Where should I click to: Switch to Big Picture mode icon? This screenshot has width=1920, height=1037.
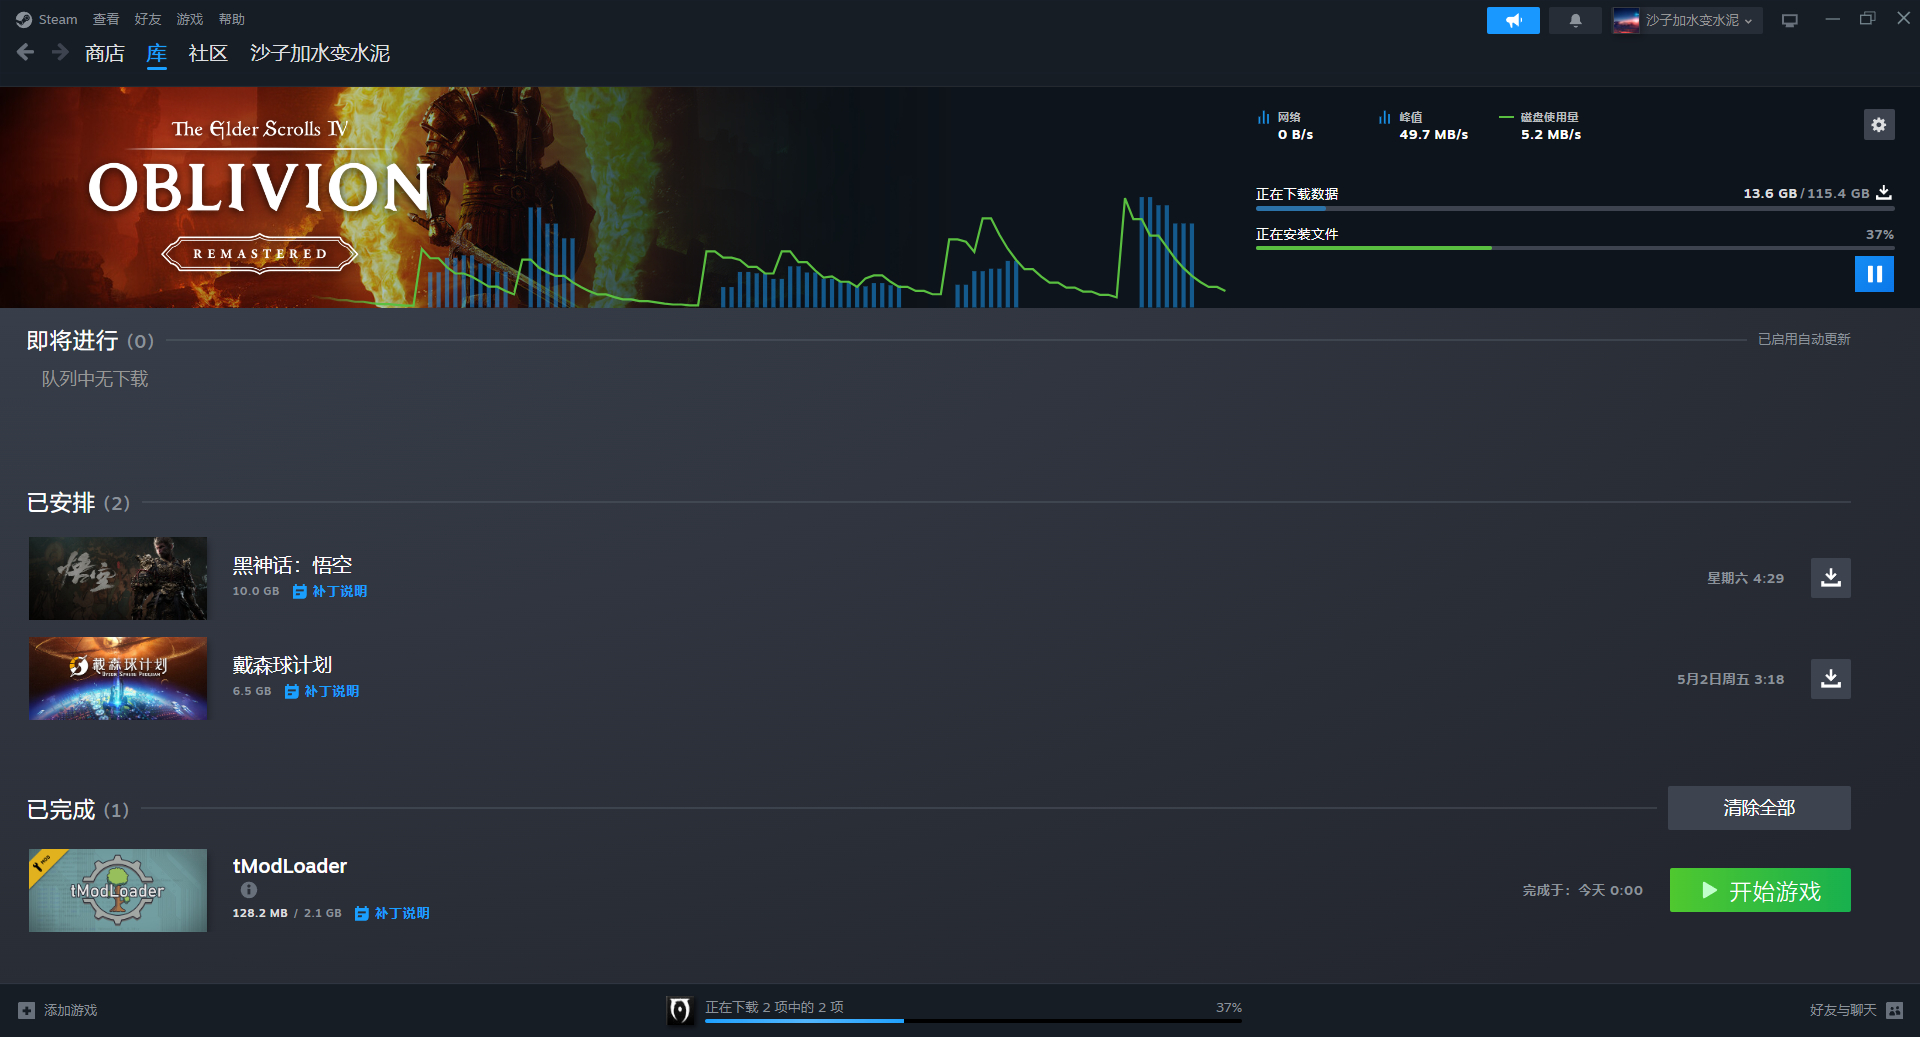coord(1790,20)
